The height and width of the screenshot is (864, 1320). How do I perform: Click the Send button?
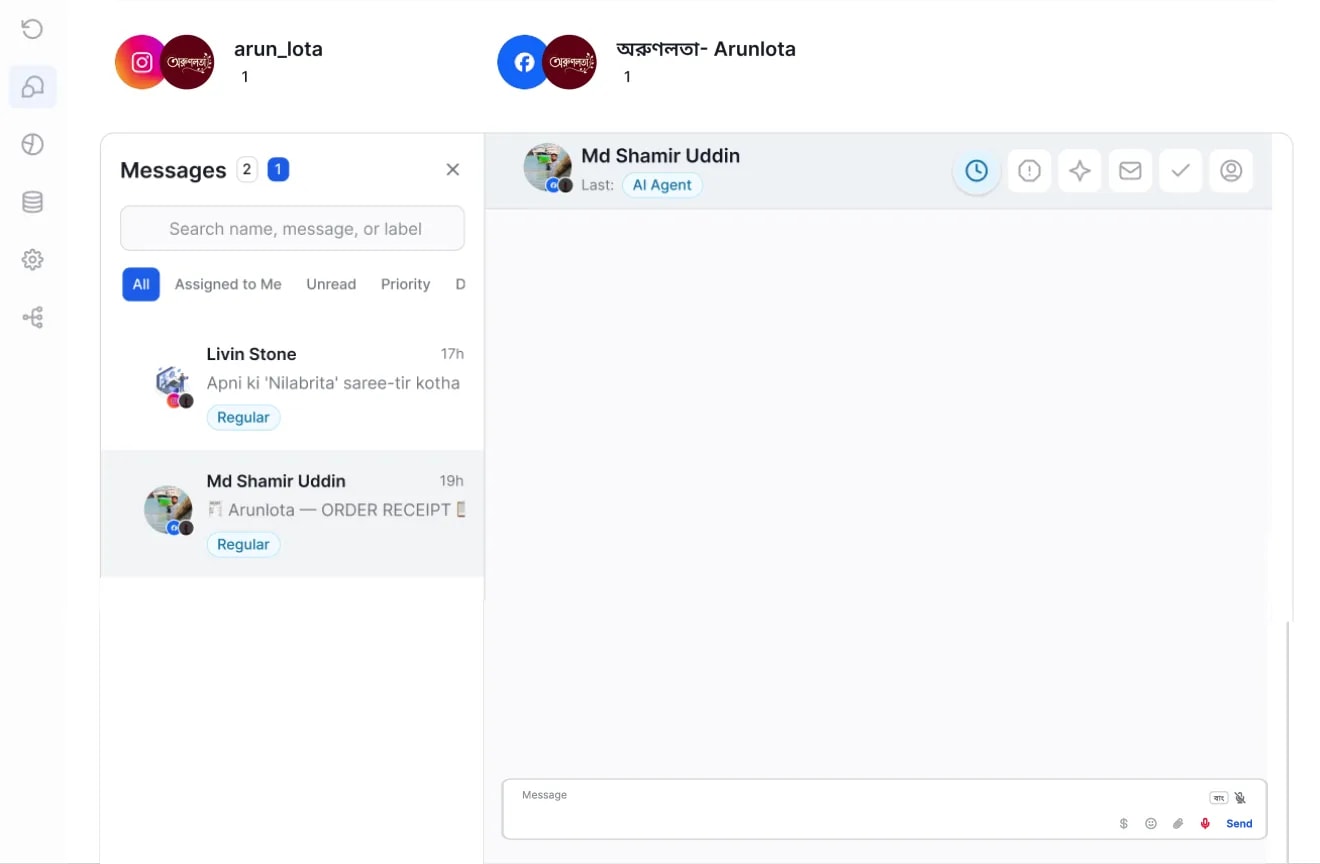click(x=1239, y=824)
